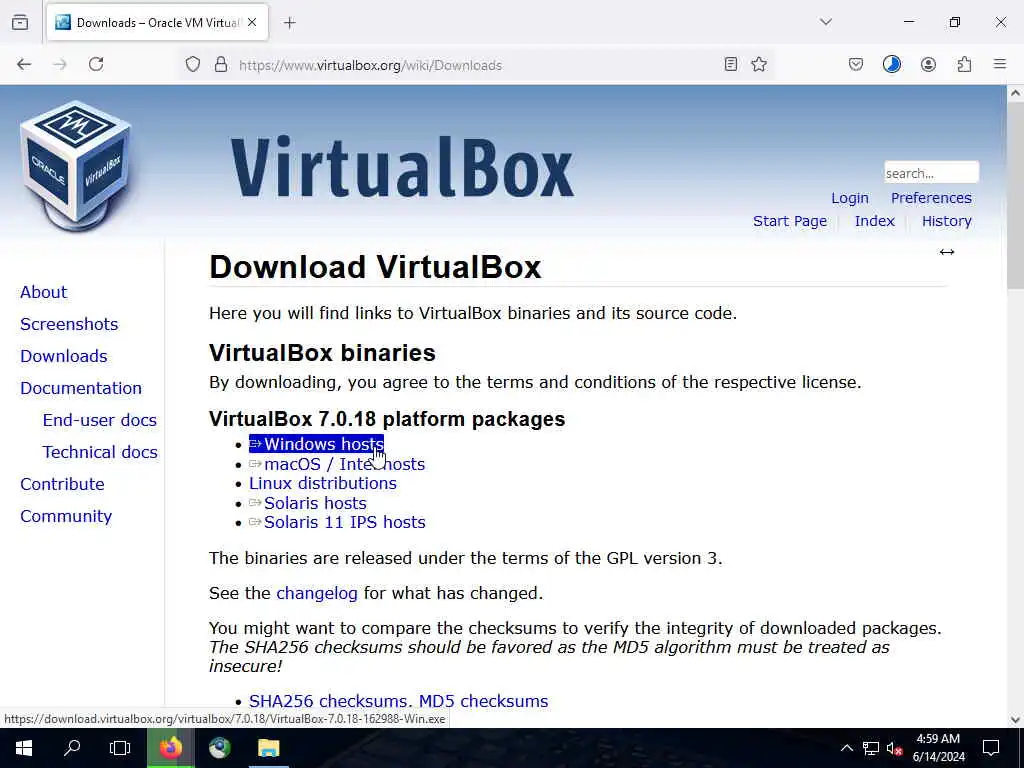This screenshot has height=768, width=1024.
Task: Expand the list all tabs dropdown
Action: pos(826,22)
